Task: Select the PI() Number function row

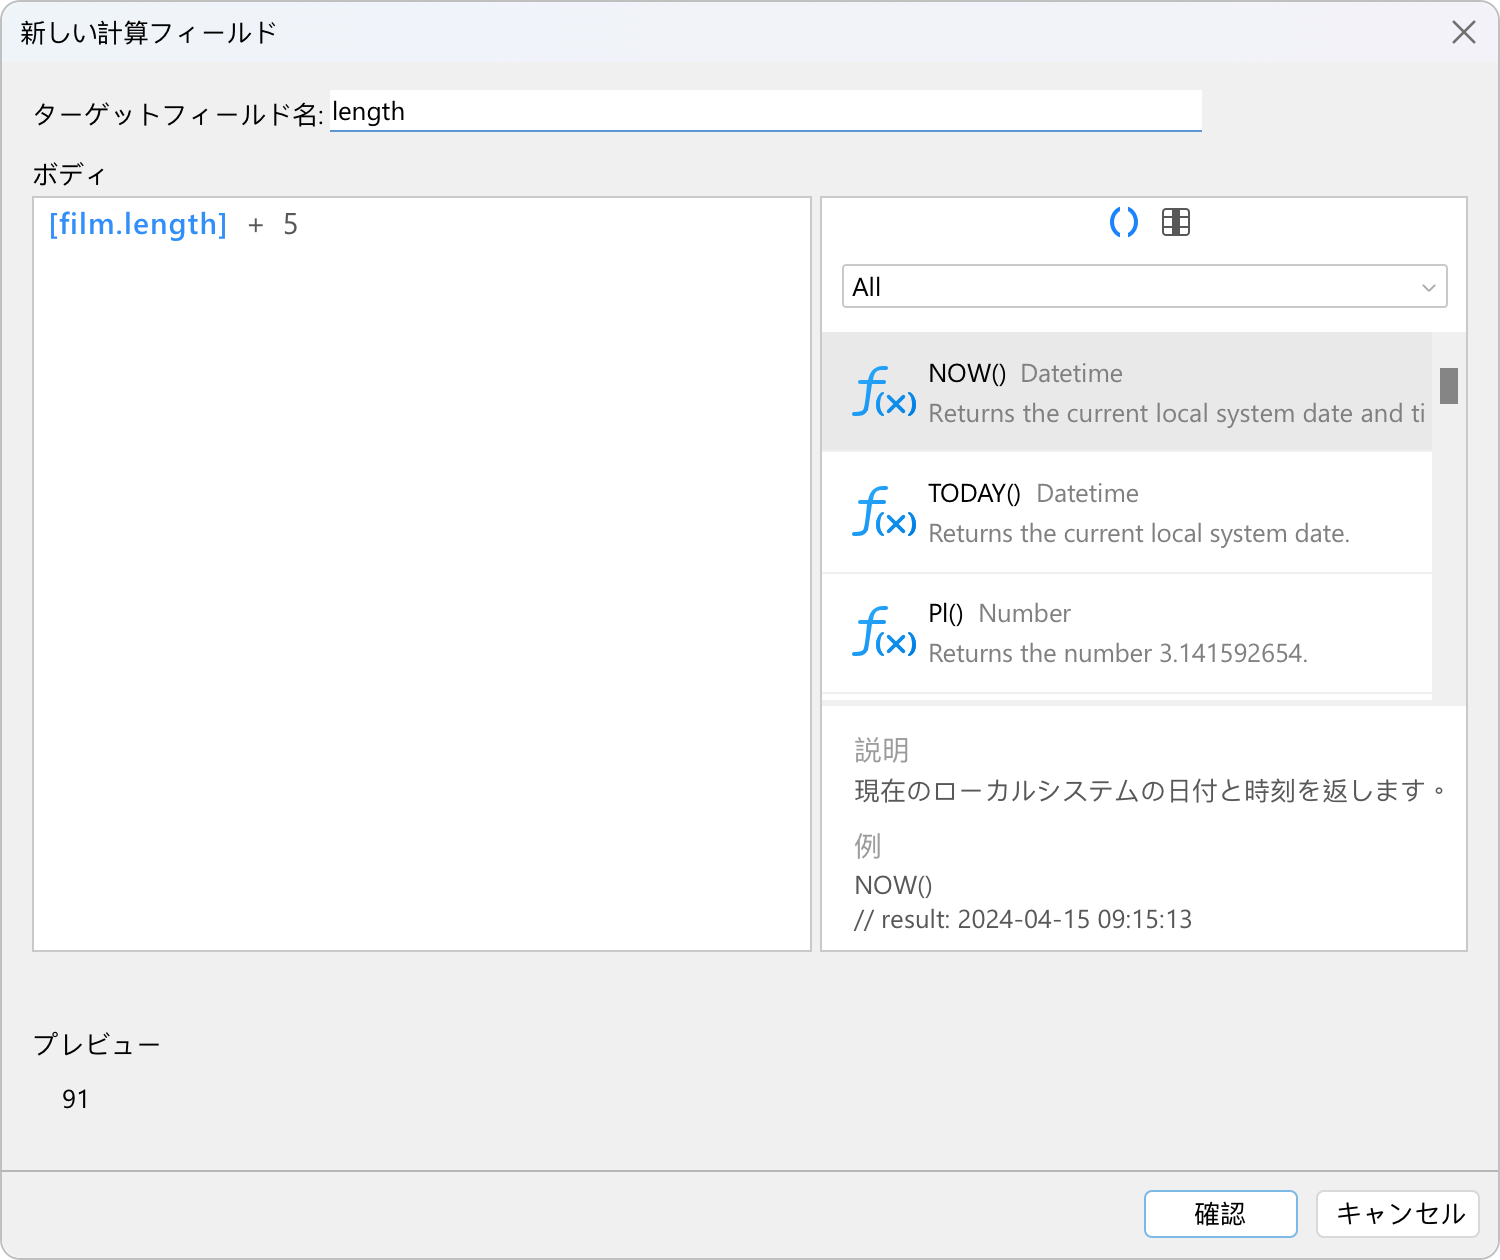Action: (x=1127, y=632)
